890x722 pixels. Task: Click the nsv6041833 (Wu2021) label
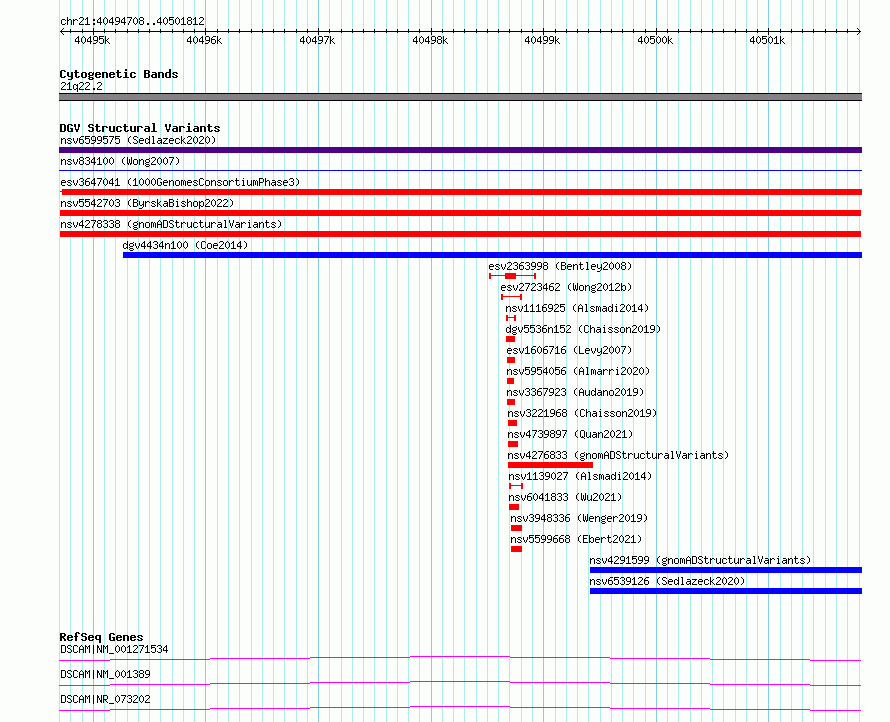coord(565,497)
